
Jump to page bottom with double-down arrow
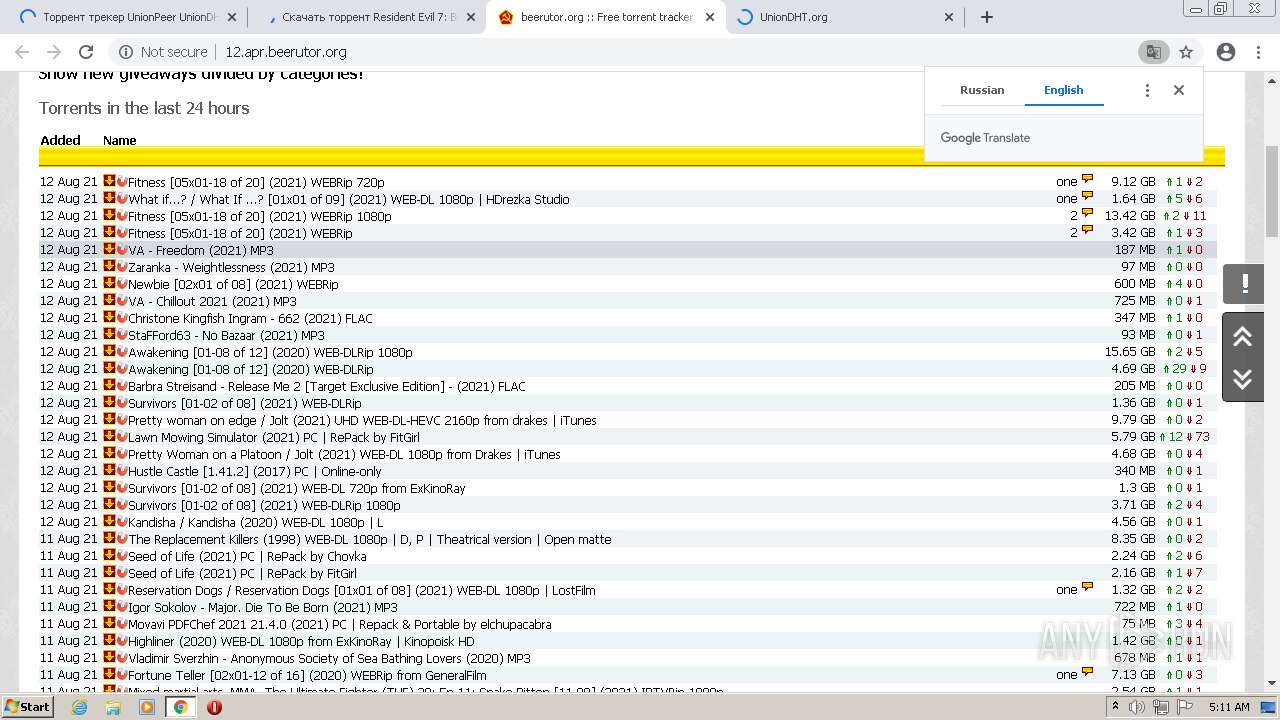[1243, 379]
